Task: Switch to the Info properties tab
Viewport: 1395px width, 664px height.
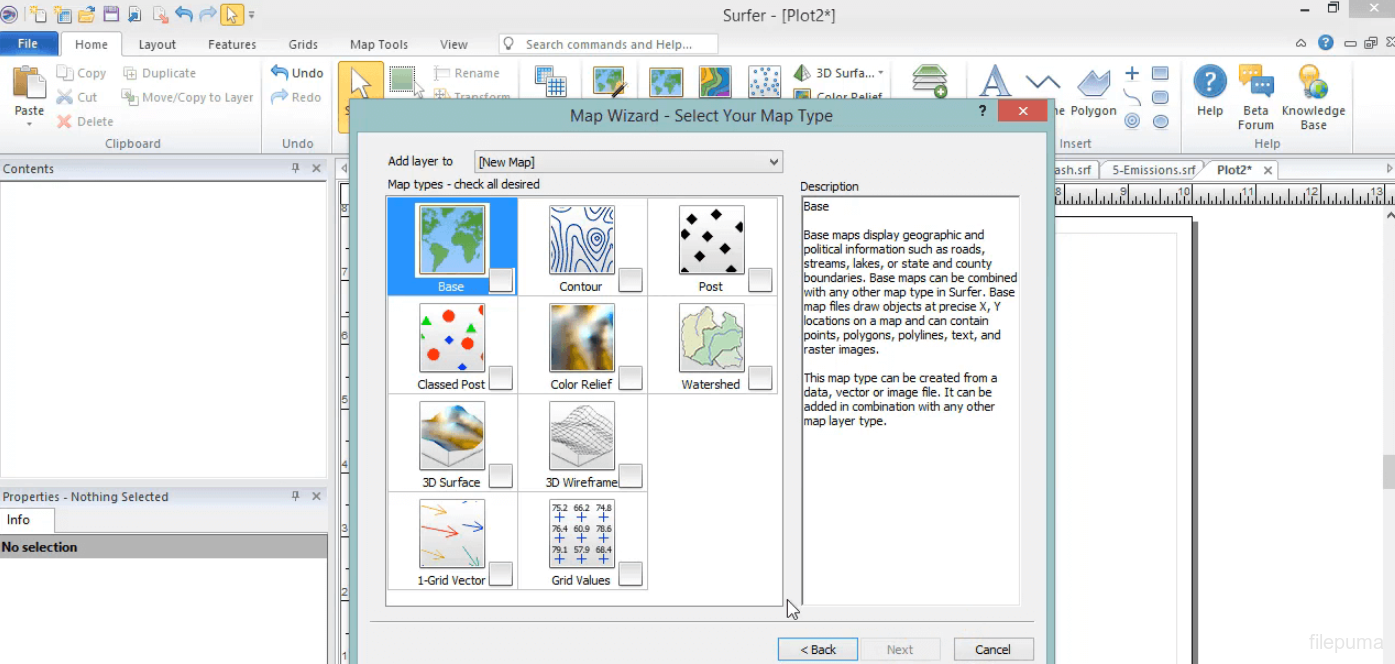Action: click(18, 520)
